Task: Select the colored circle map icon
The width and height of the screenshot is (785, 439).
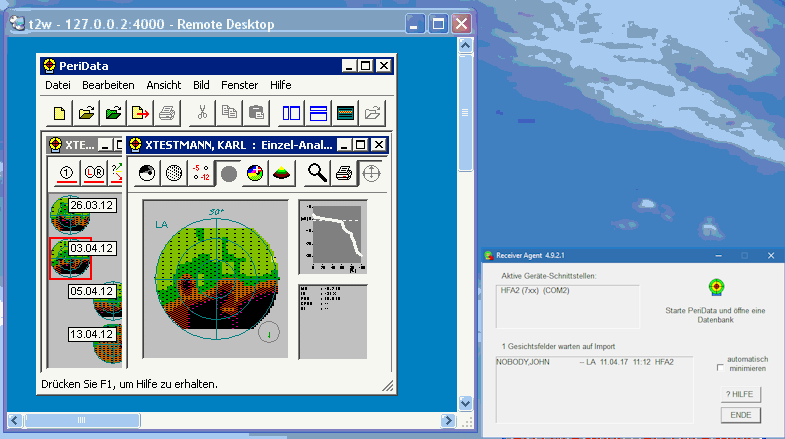Action: coord(255,173)
